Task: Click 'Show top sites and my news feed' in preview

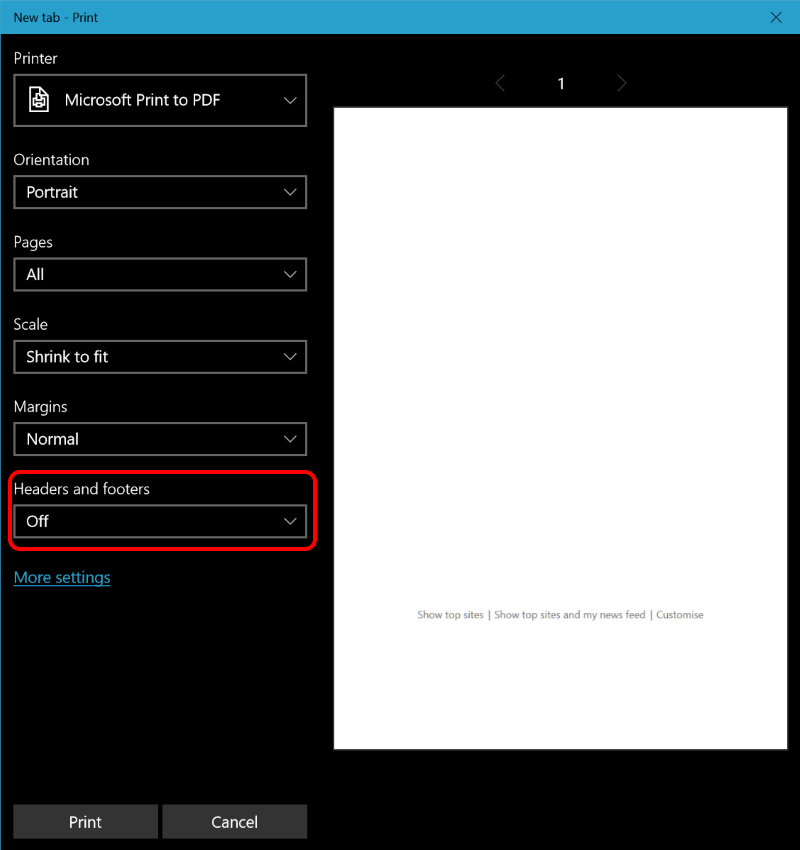Action: tap(570, 615)
